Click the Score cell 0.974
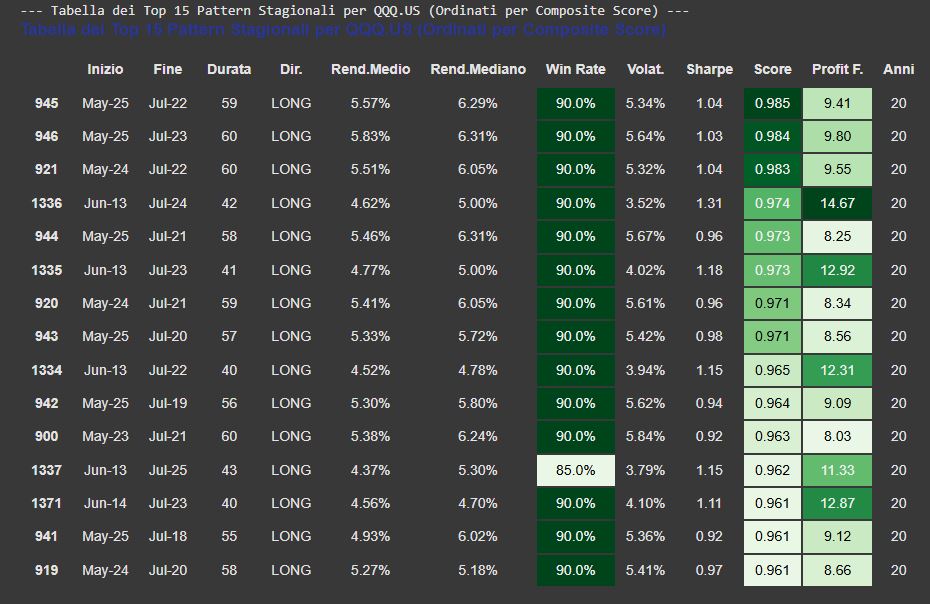The width and height of the screenshot is (930, 604). coord(772,204)
